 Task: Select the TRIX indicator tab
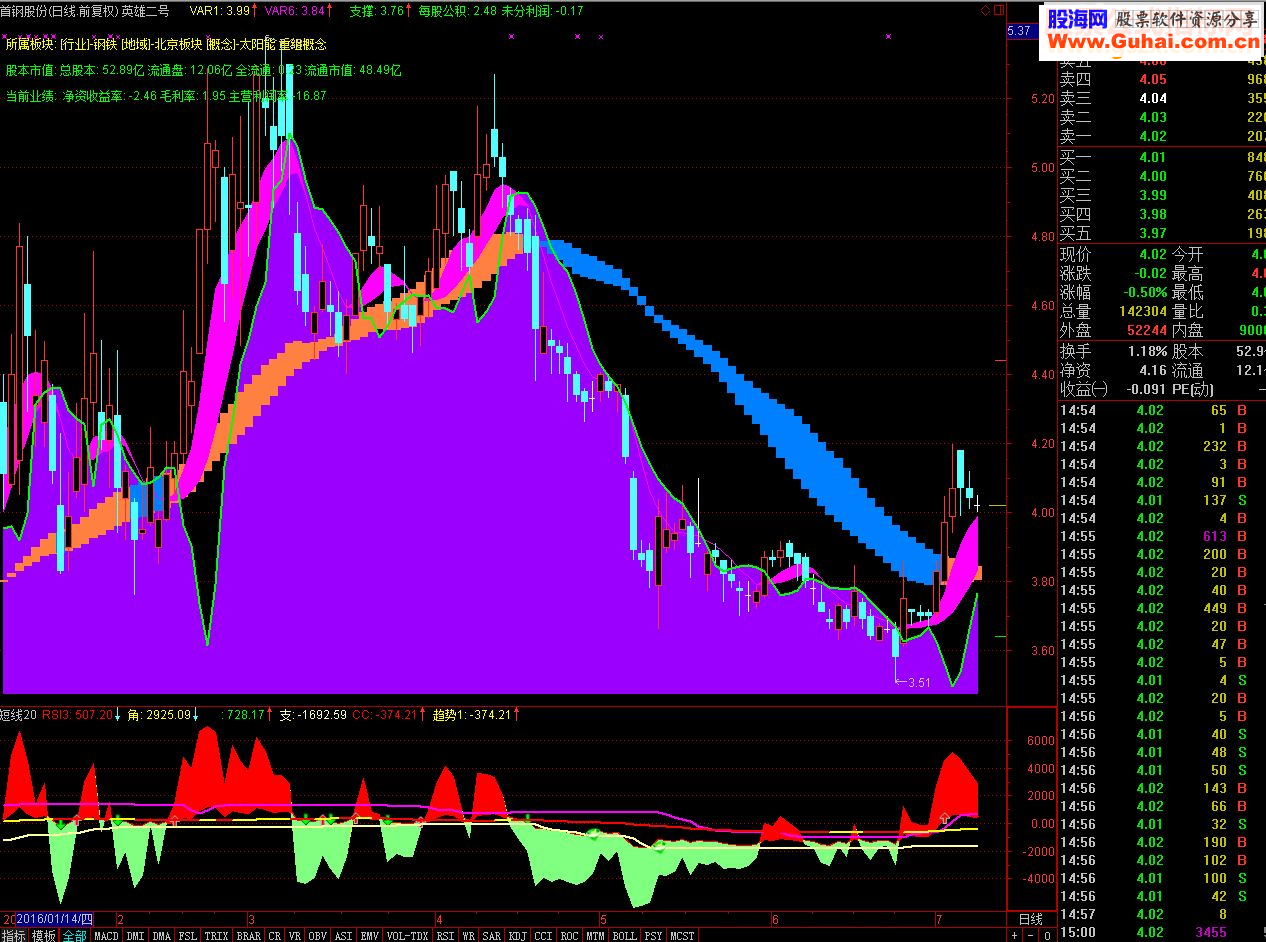coord(217,936)
